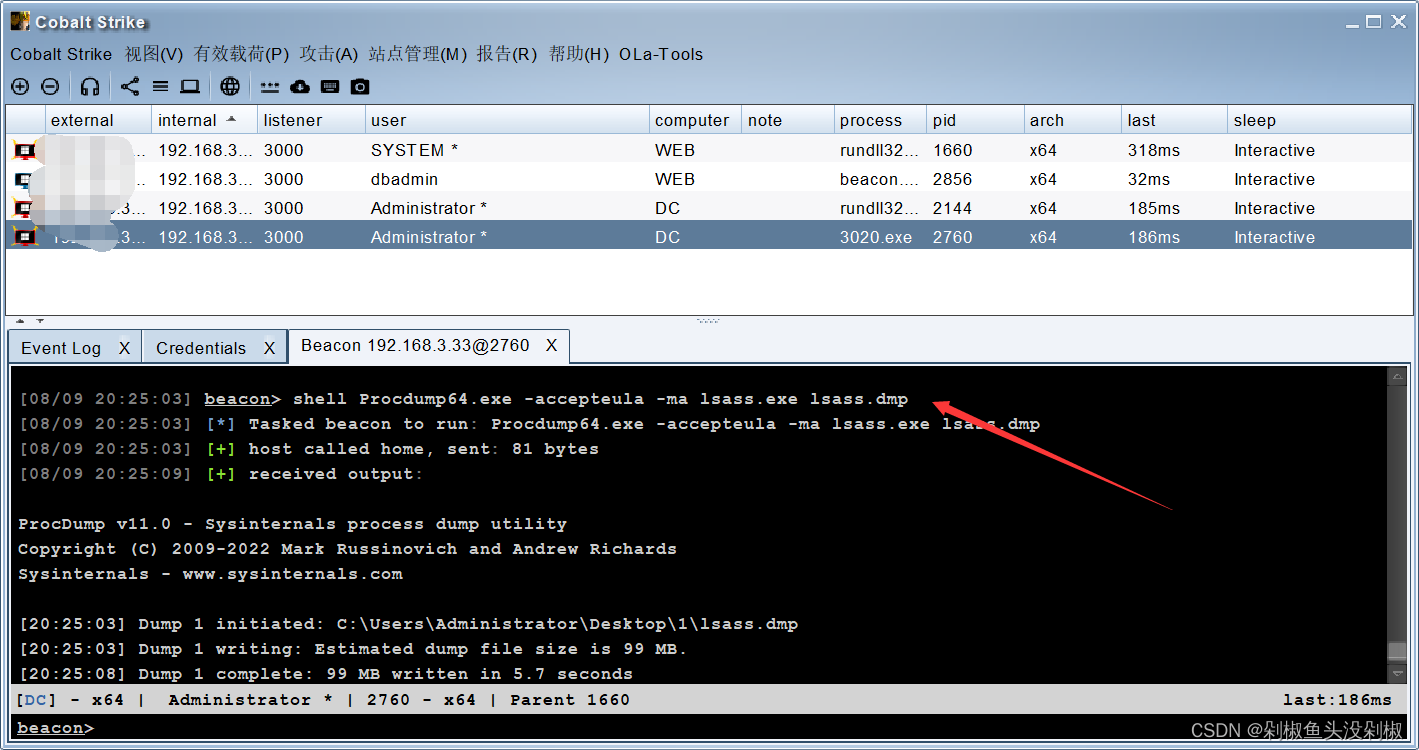Screen dimensions: 1419x750
Task: Select the dbadmin user cell
Action: click(x=507, y=179)
